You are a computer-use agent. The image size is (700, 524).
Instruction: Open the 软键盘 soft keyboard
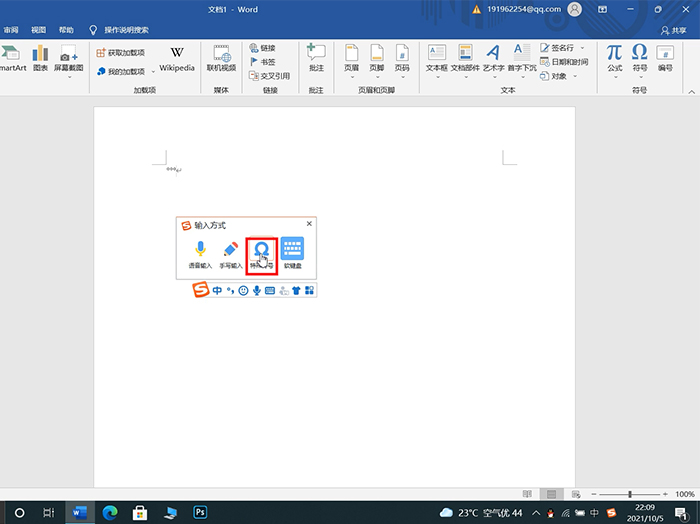pos(293,254)
